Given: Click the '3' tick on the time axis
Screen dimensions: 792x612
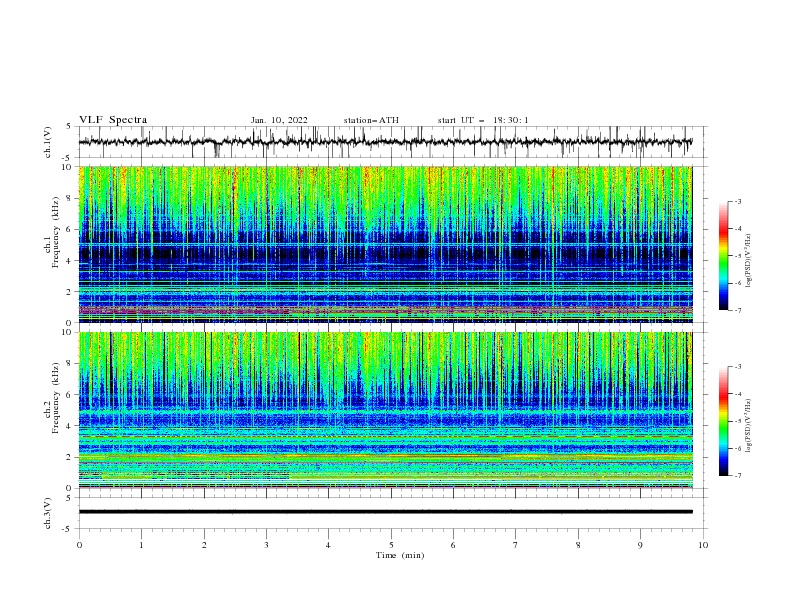Looking at the screenshot, I should (266, 545).
